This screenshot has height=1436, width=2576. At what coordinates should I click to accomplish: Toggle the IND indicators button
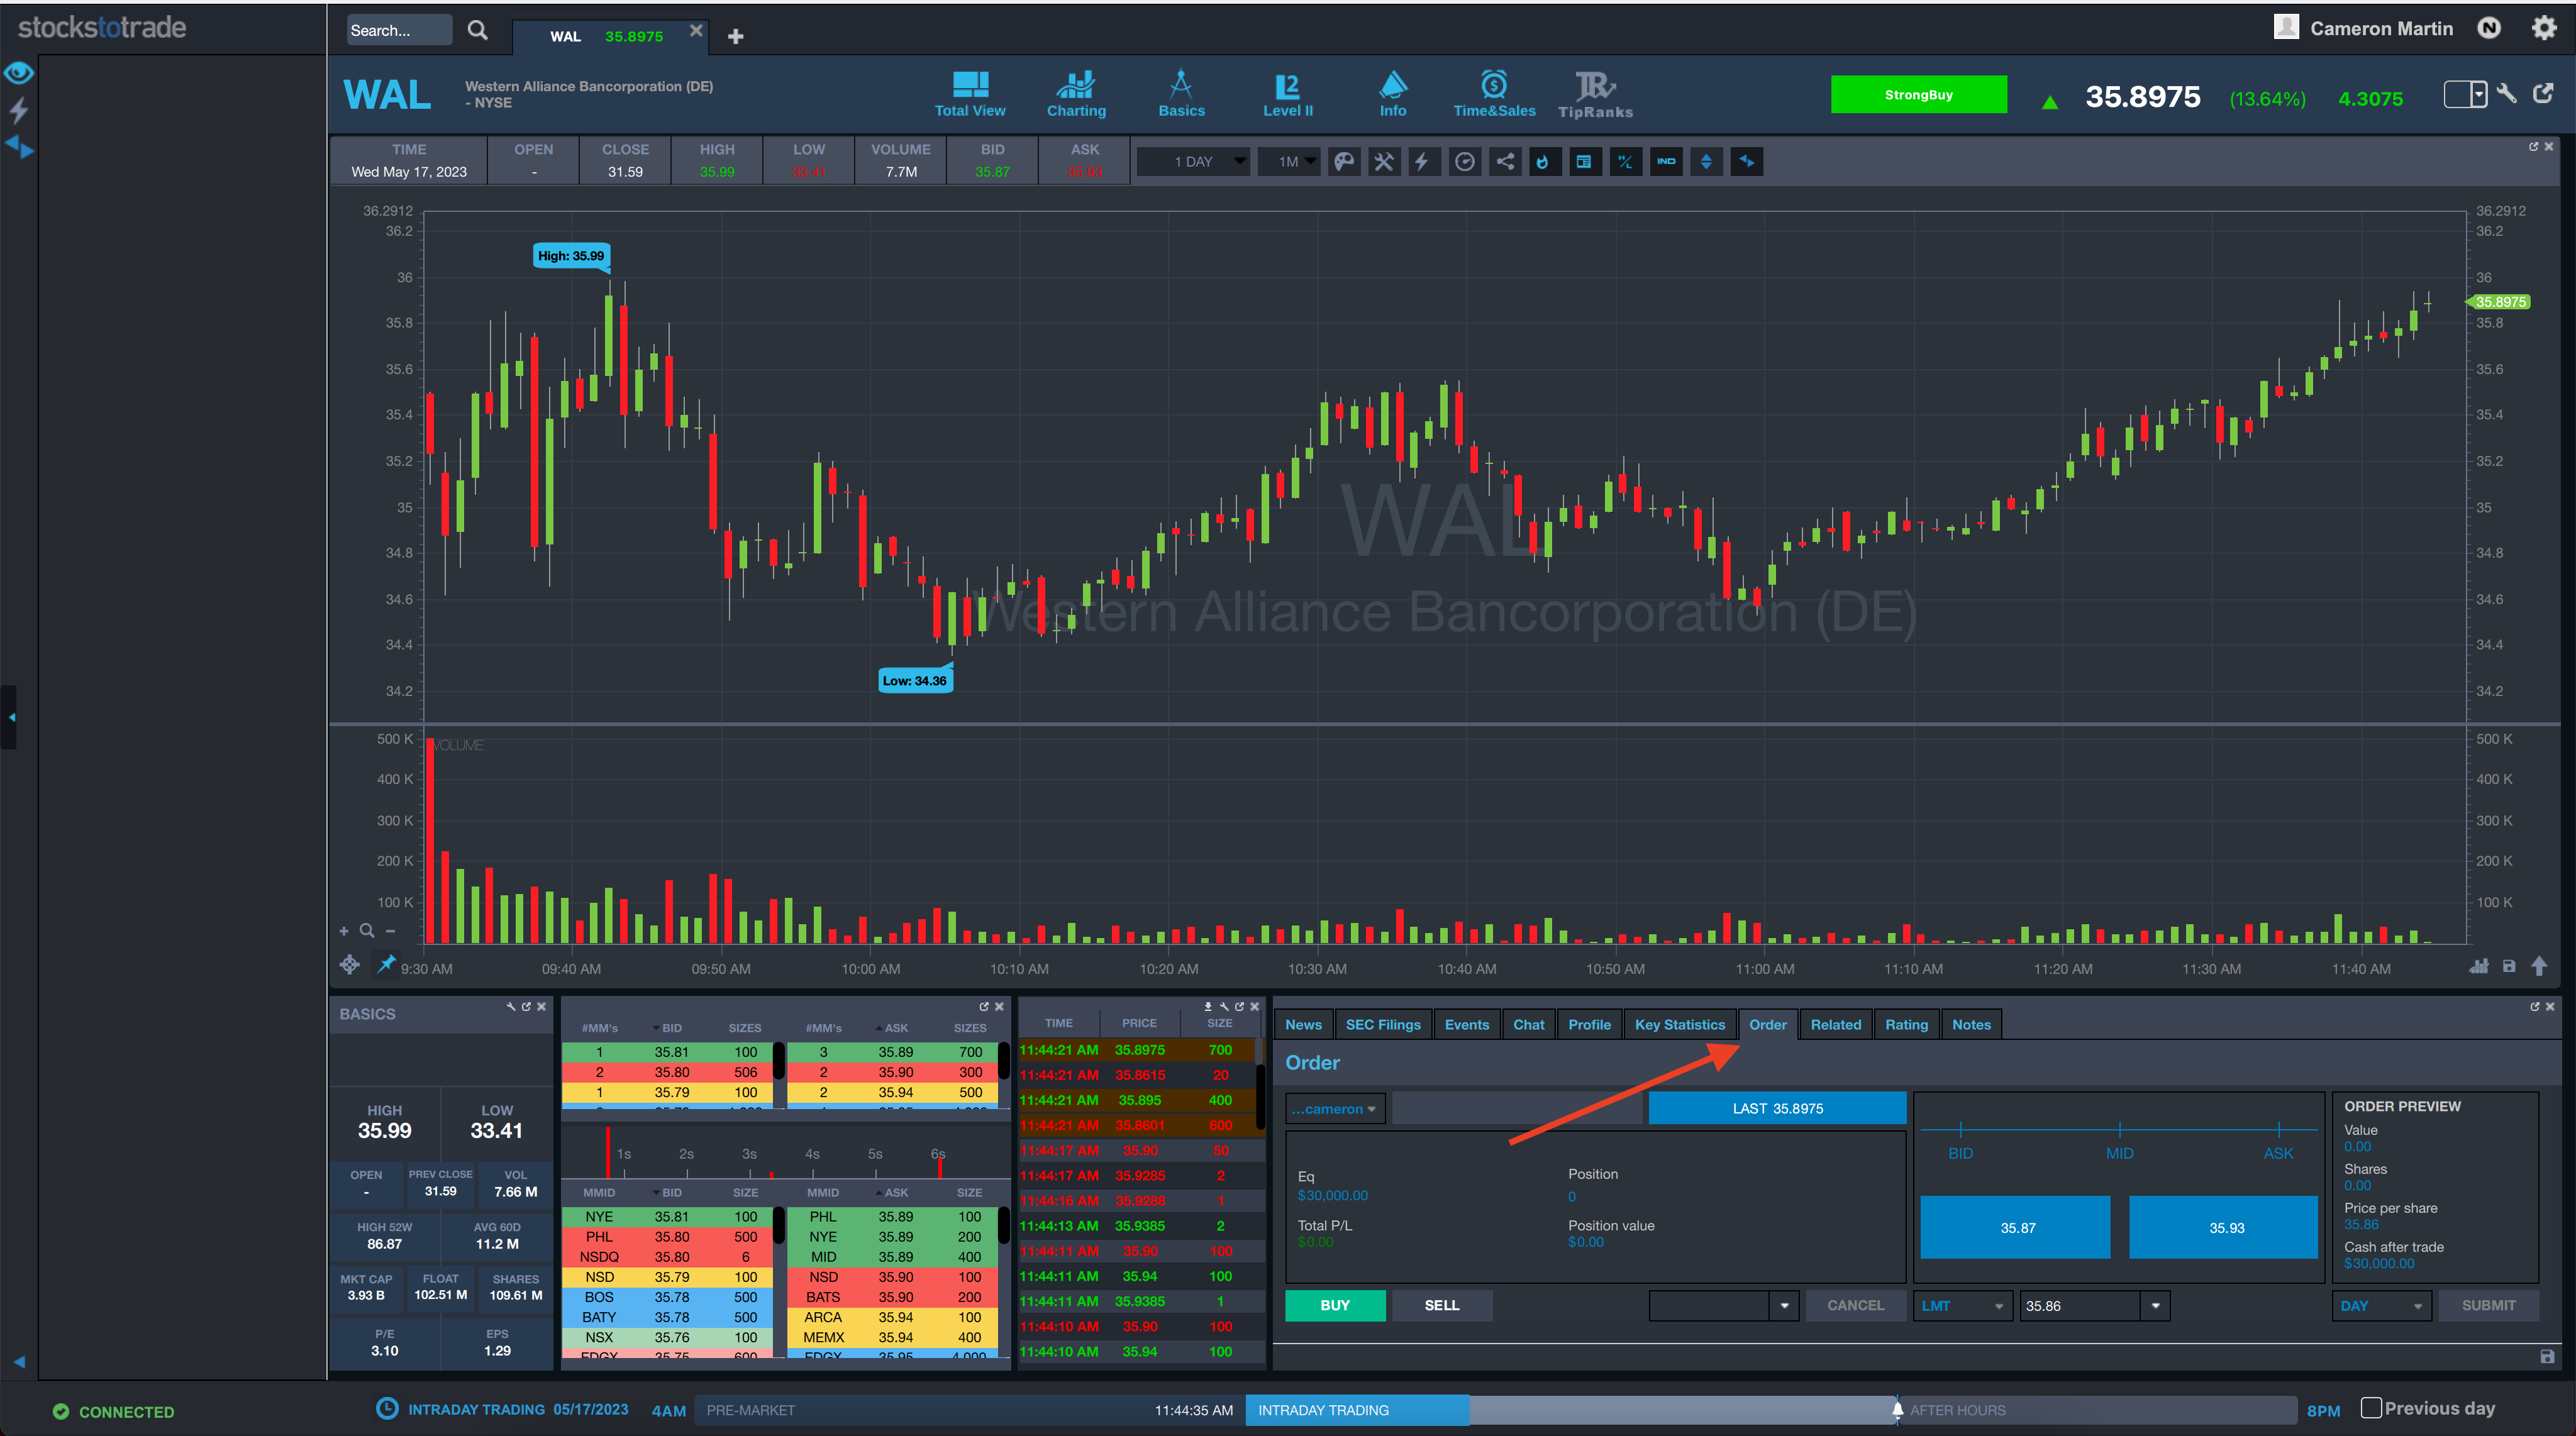tap(1666, 162)
